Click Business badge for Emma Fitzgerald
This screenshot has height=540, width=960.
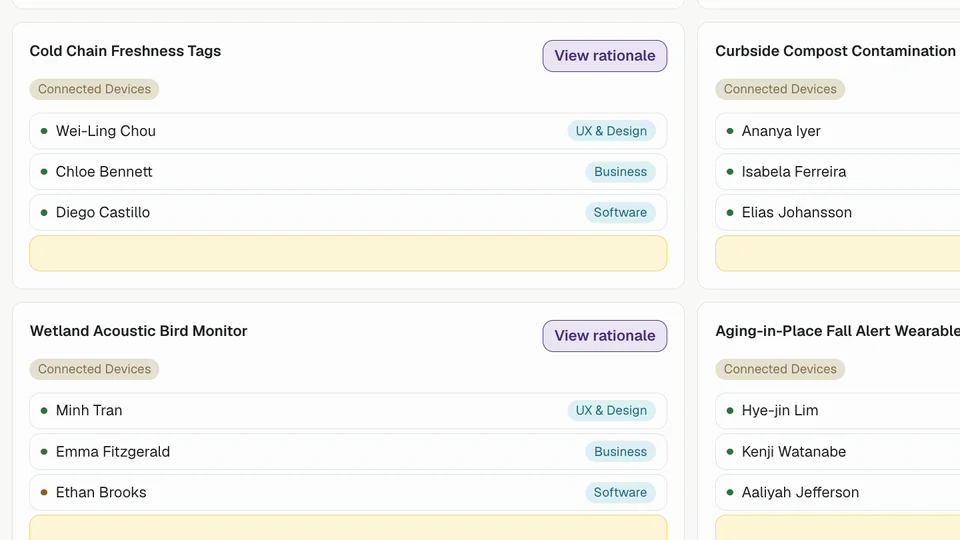(x=620, y=452)
